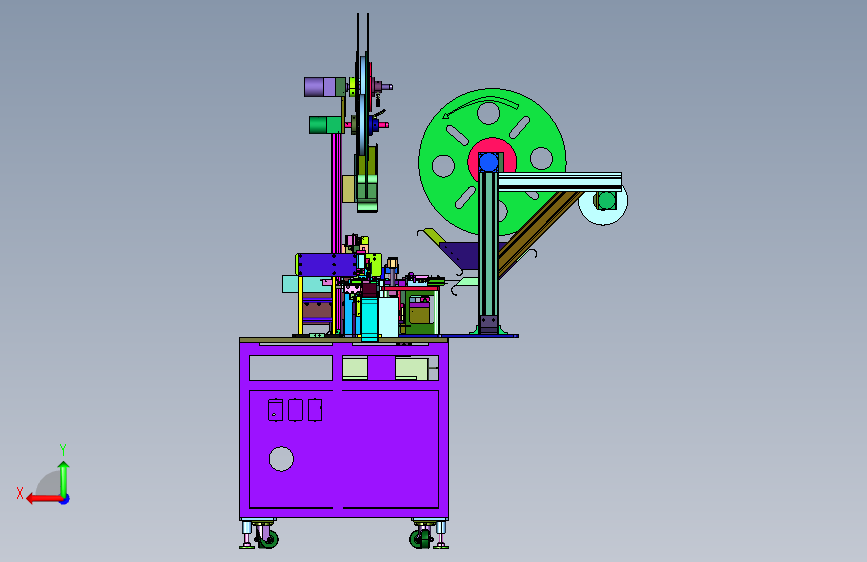Viewport: 867px width, 562px height.
Task: Select the blank rectangular panel on cabinet upper left
Action: (x=291, y=368)
